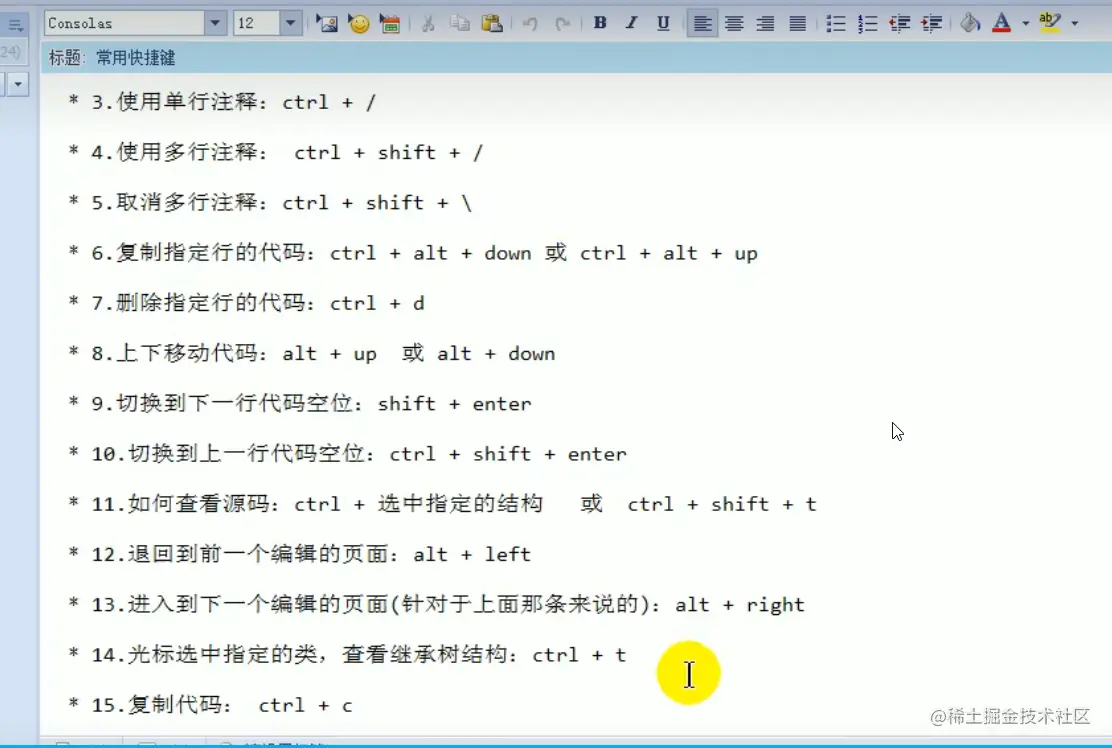Click the undo arrow icon

[530, 23]
